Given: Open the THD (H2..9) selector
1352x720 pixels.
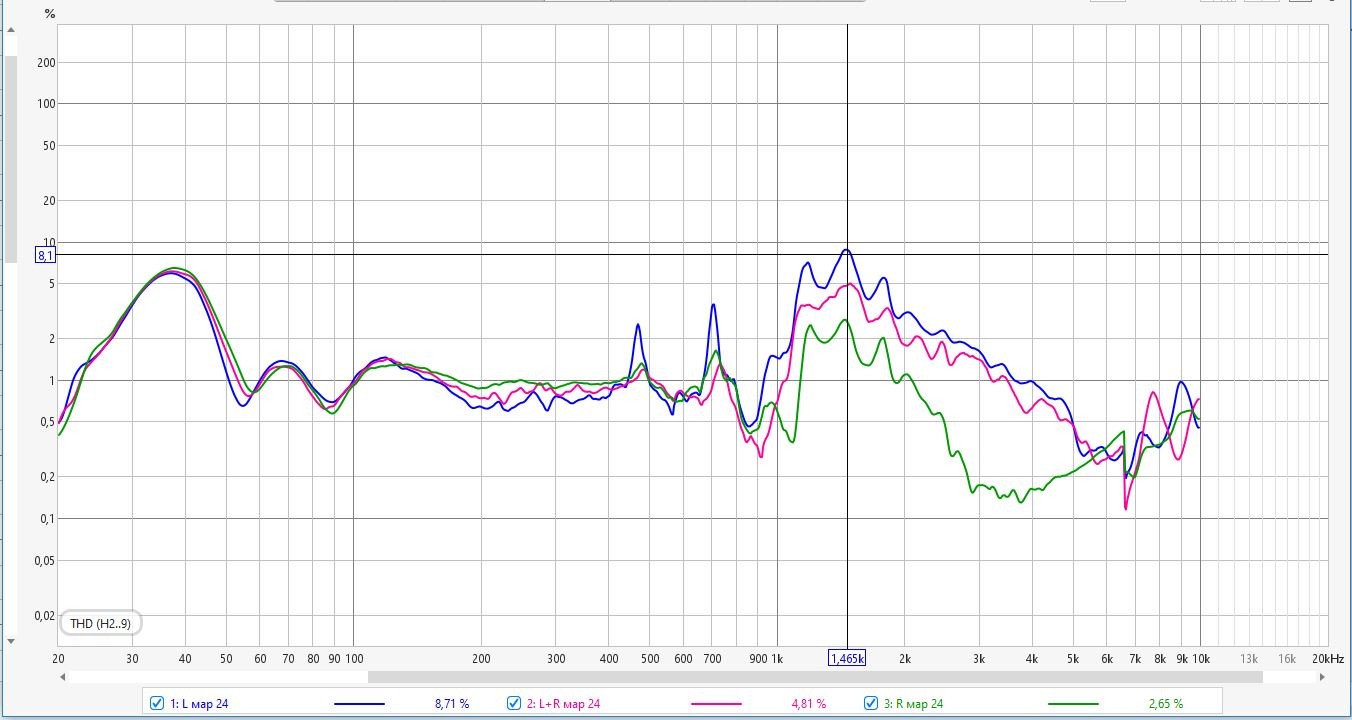Looking at the screenshot, I should [101, 623].
